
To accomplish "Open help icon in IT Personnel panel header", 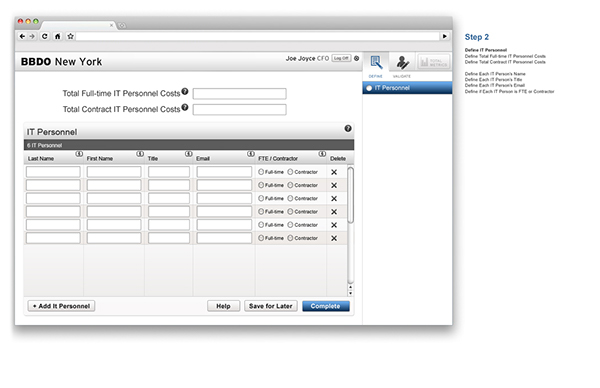I will pyautogui.click(x=348, y=129).
